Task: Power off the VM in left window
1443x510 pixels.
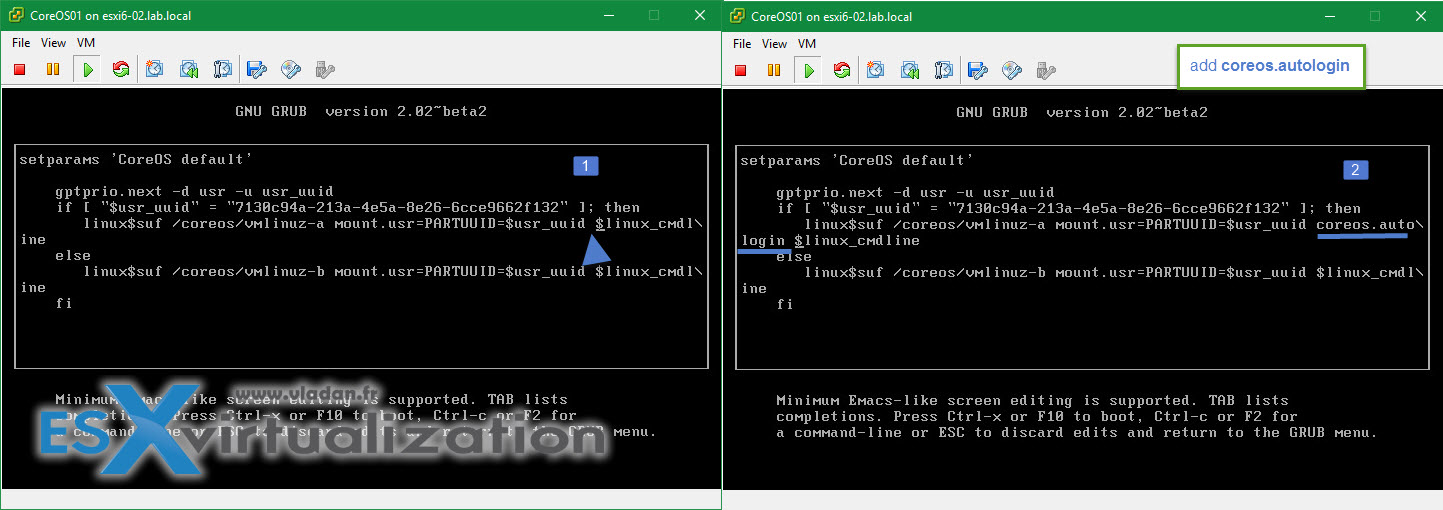Action: [x=20, y=70]
